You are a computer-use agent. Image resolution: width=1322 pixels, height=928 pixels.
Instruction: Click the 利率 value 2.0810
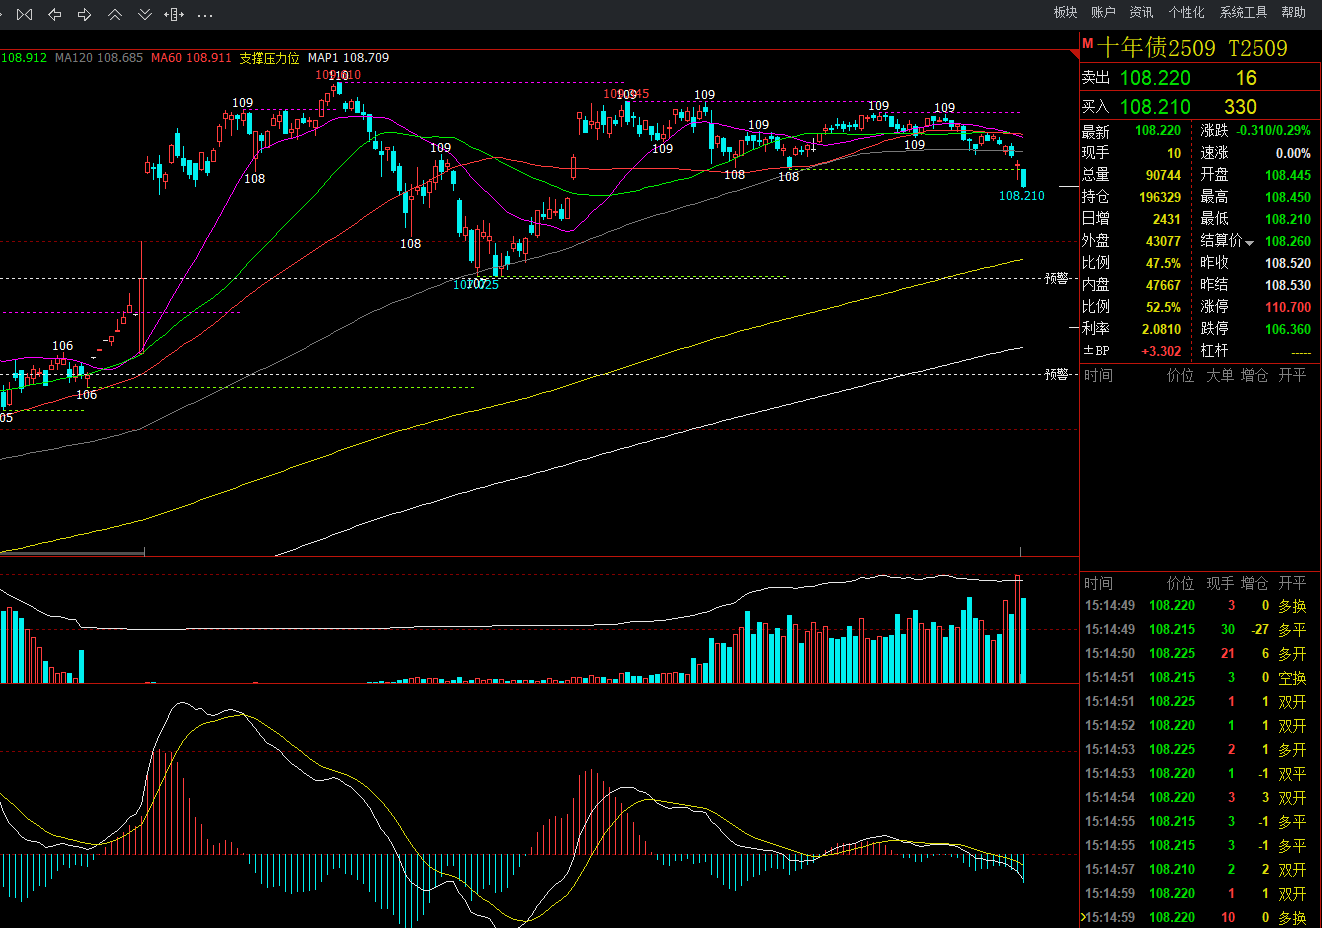tap(1162, 329)
